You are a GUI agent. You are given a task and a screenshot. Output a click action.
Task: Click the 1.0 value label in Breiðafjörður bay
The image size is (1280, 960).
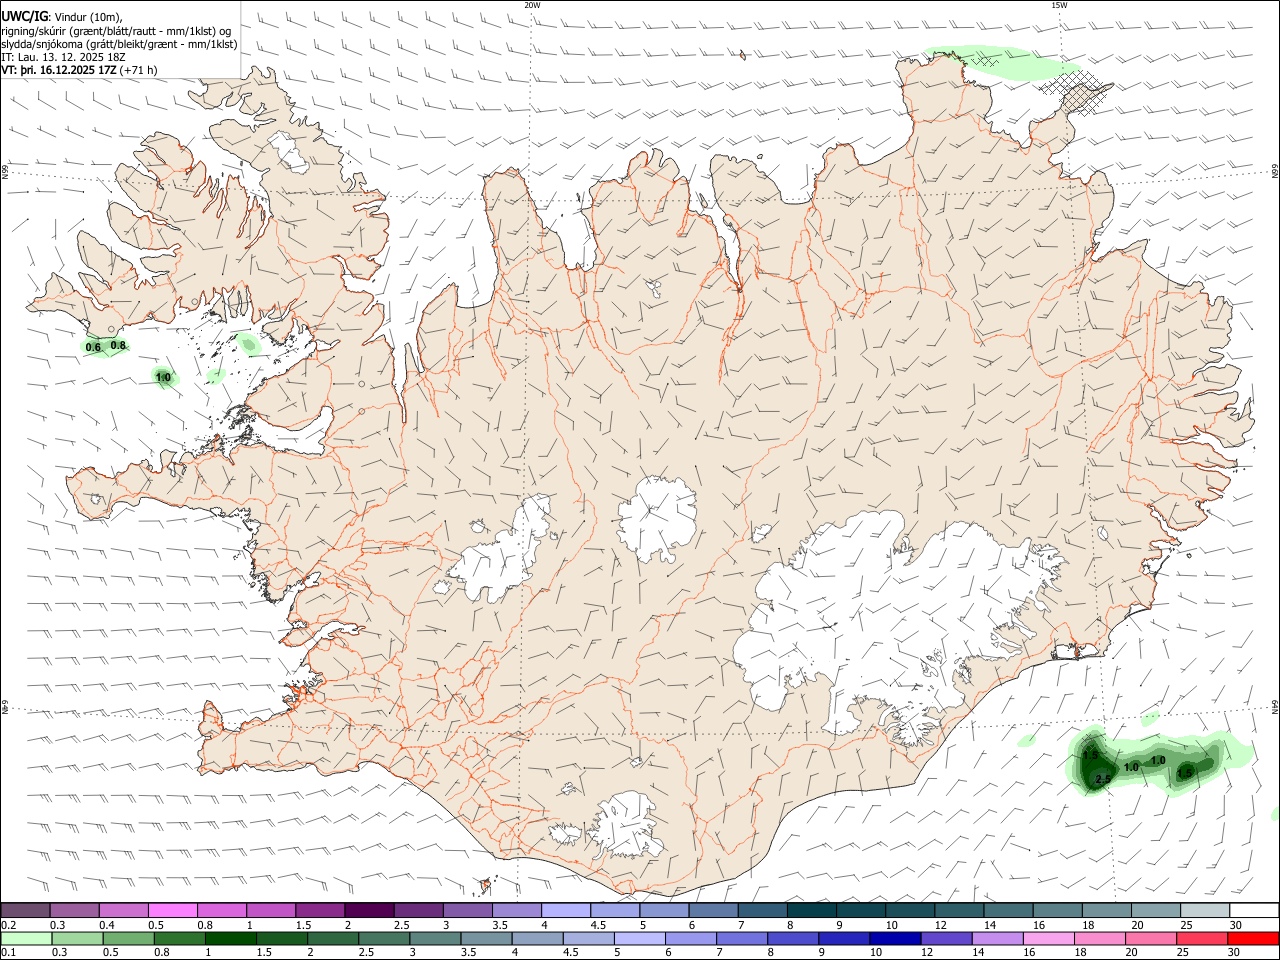coord(164,378)
